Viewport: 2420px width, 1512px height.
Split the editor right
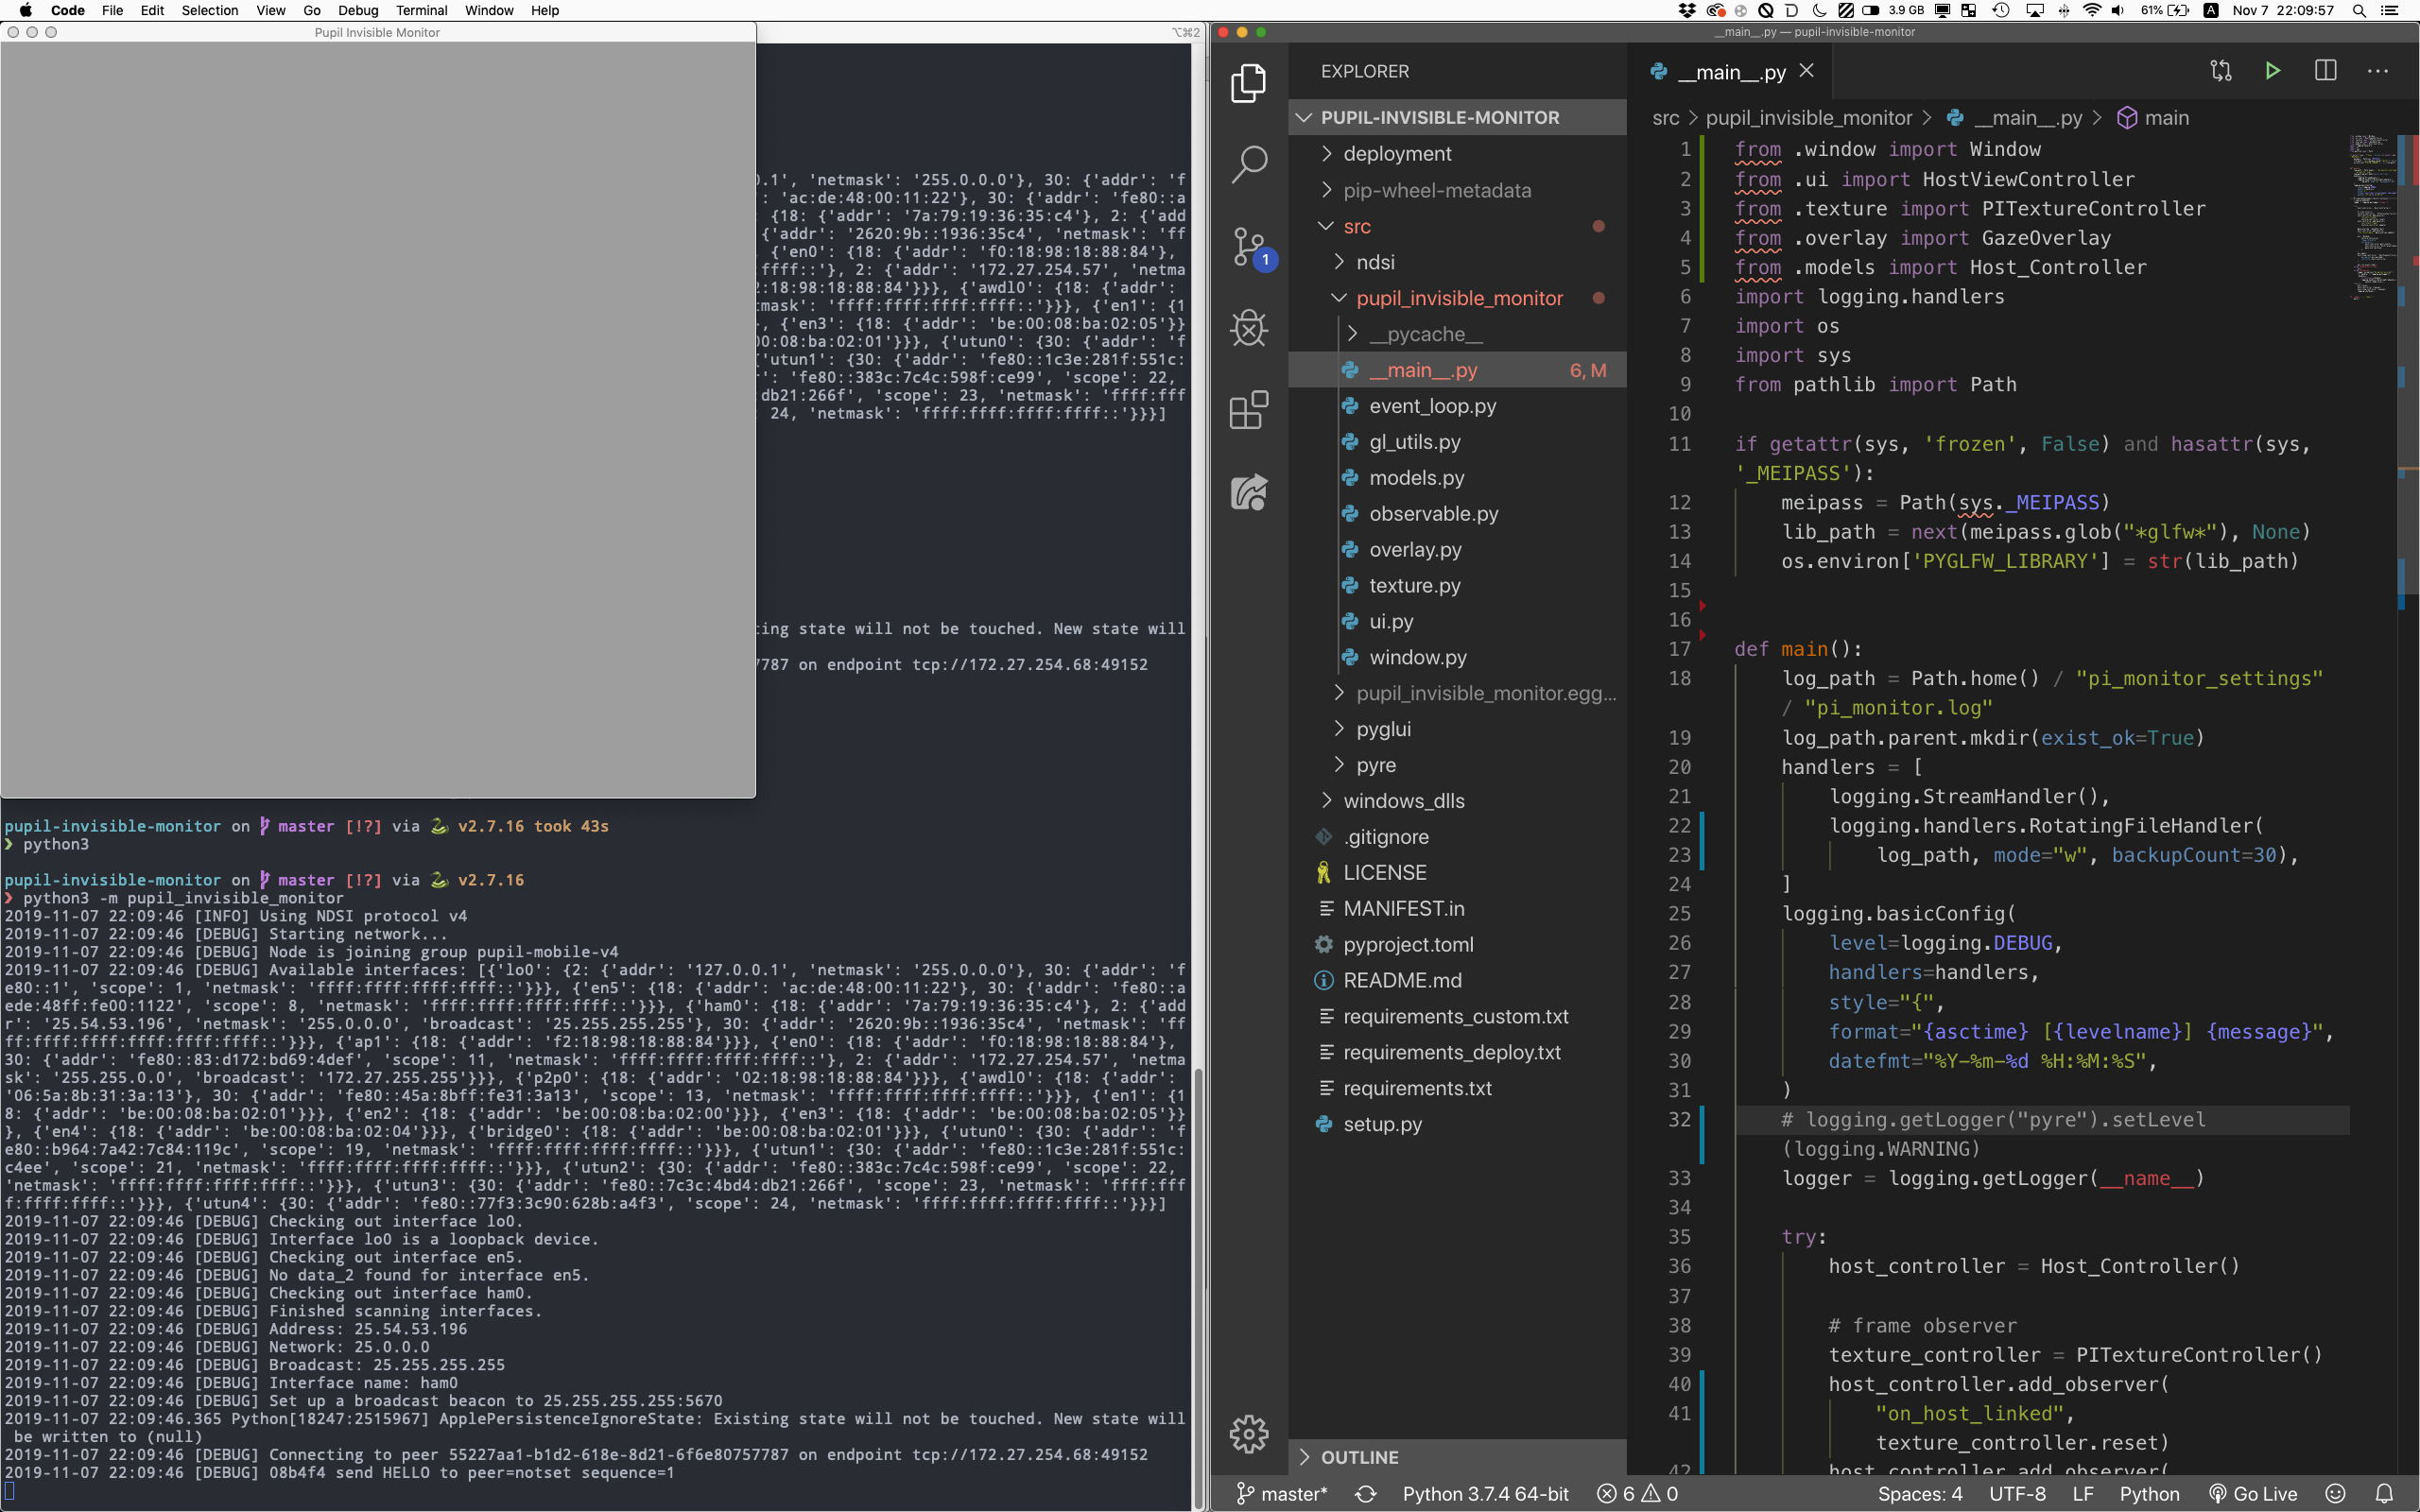[x=2325, y=71]
